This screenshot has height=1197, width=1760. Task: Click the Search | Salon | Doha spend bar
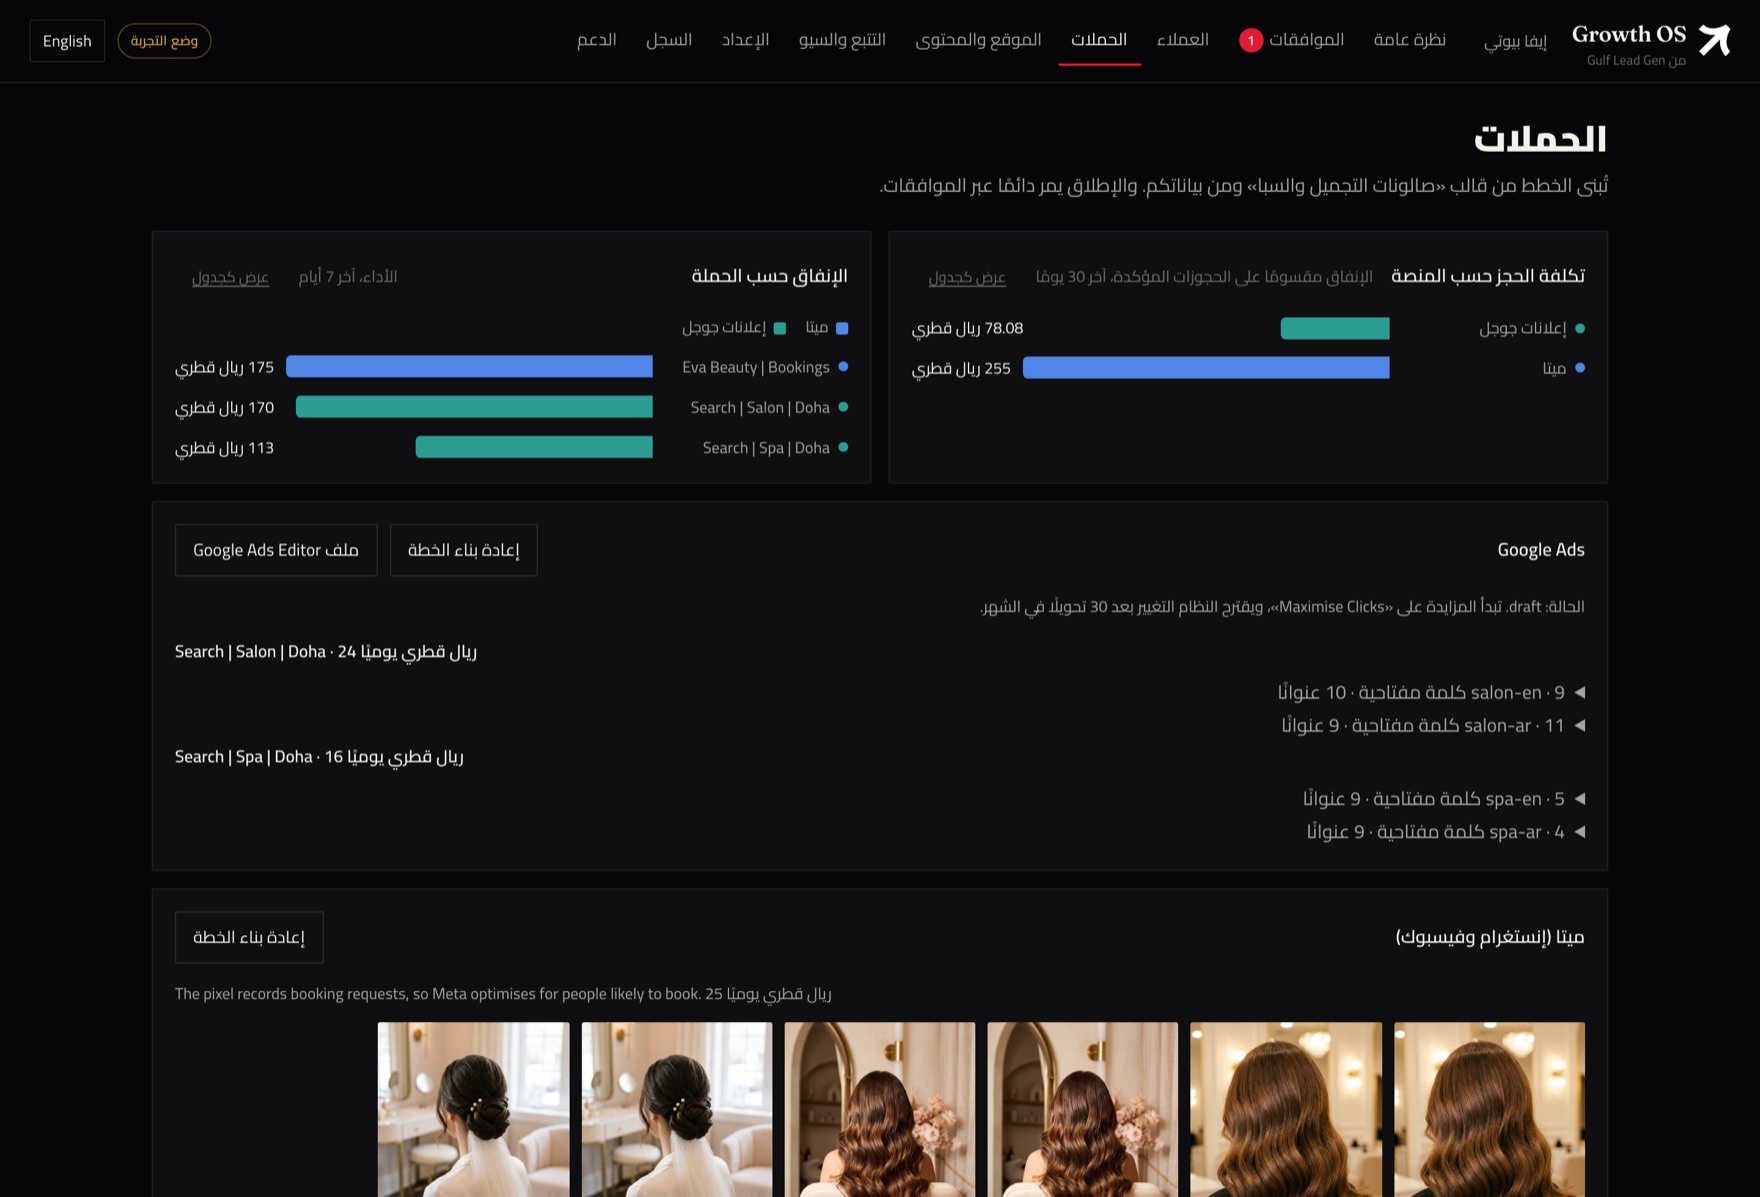474,407
